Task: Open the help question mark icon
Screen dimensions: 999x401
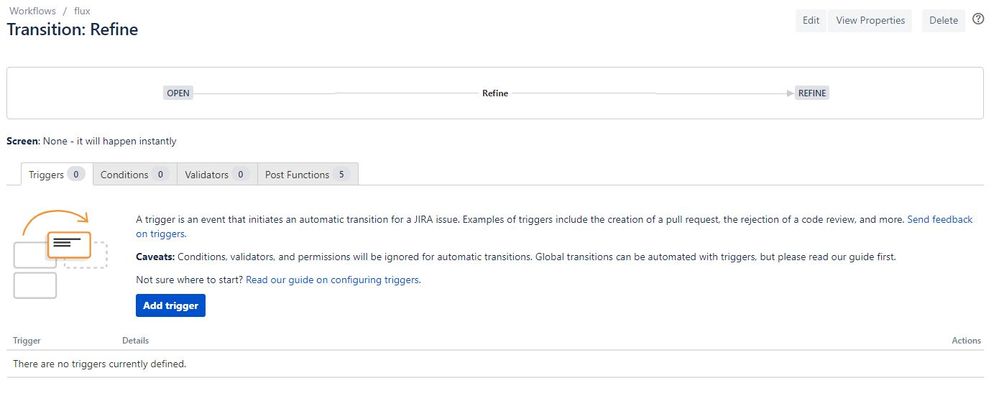Action: (978, 19)
